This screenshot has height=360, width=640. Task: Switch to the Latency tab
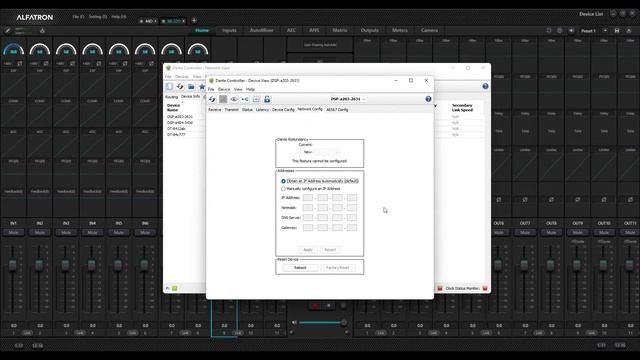click(262, 110)
